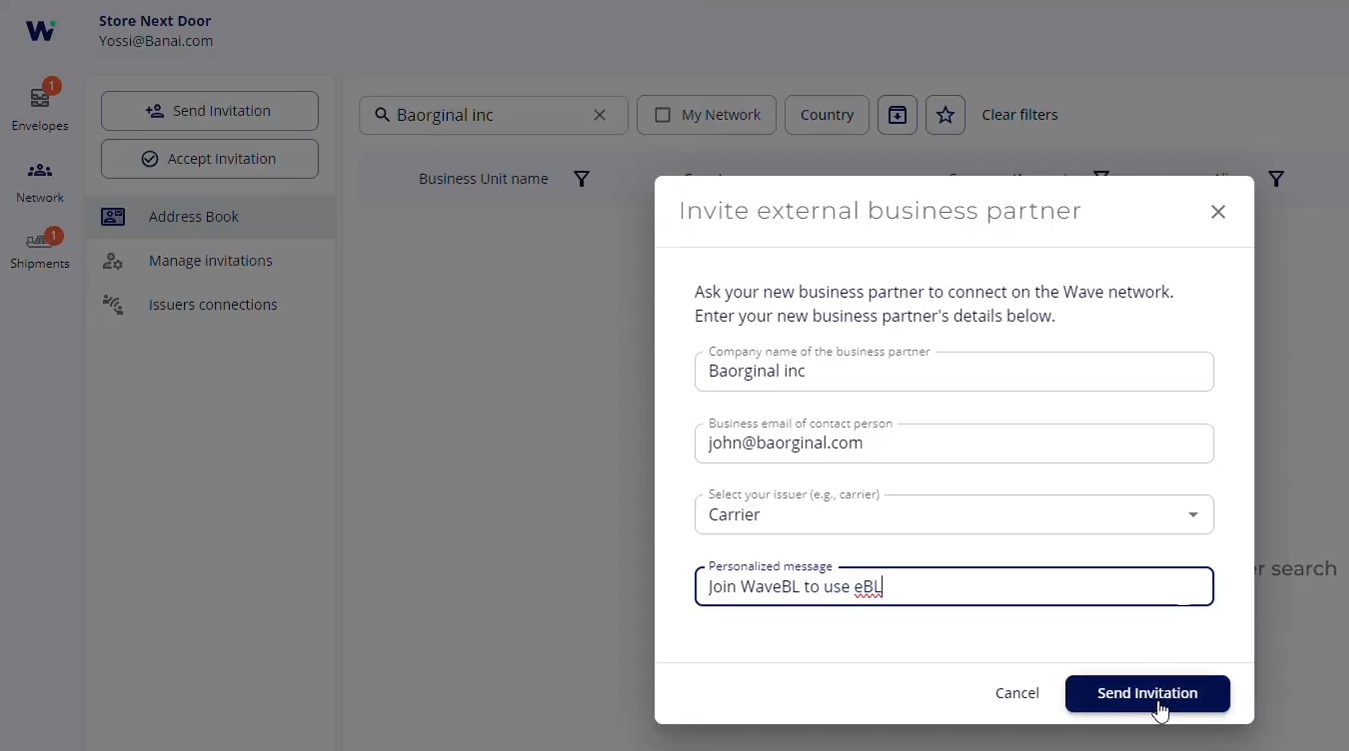This screenshot has width=1349, height=751.
Task: Open the Country filter dropdown
Action: coord(826,115)
